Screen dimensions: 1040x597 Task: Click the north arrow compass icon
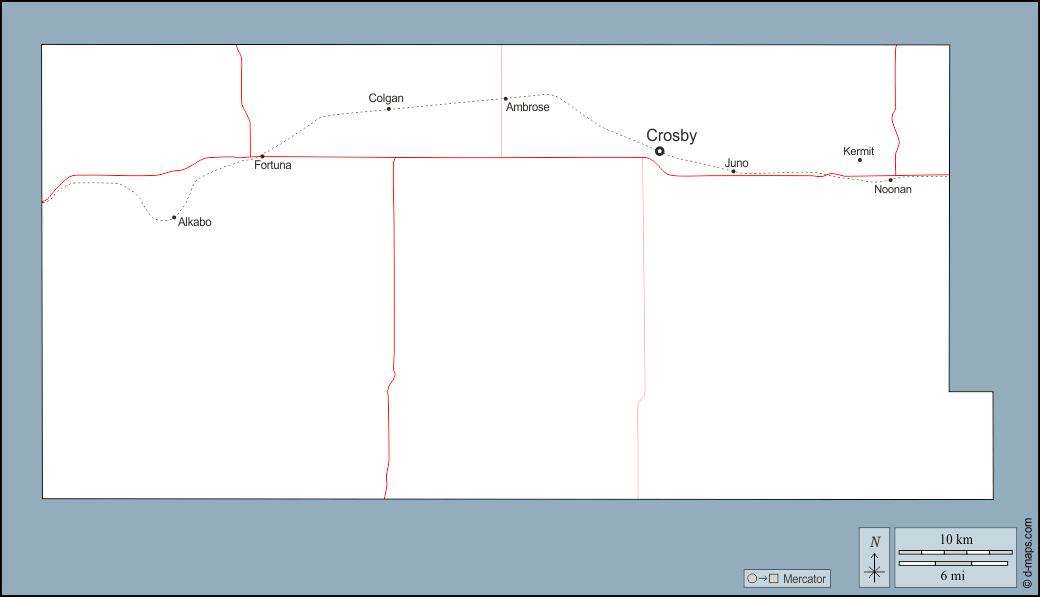tap(875, 558)
